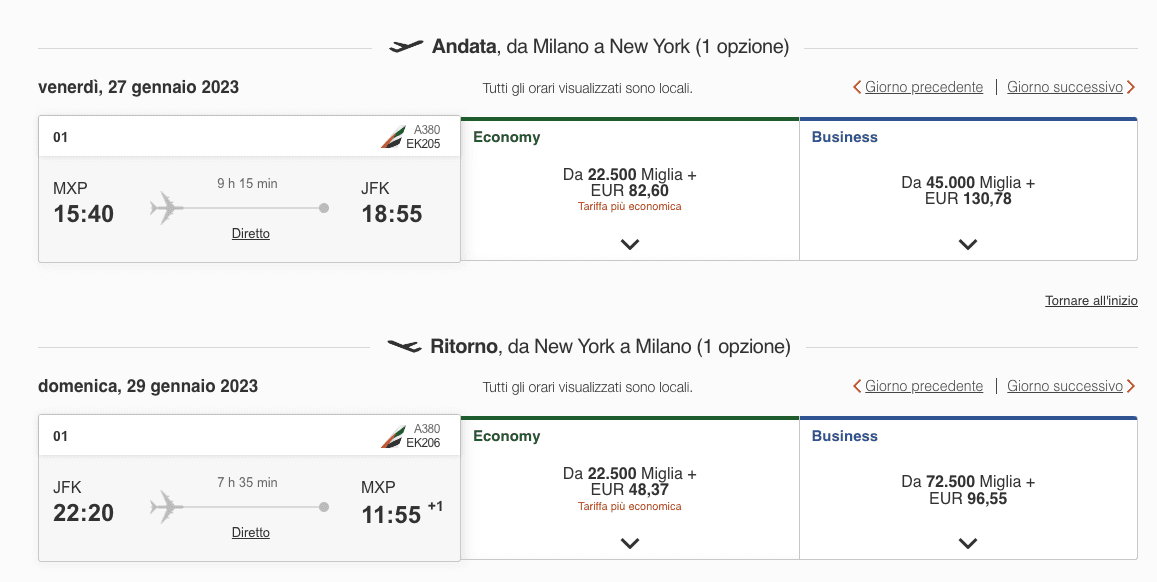Open the Diretto link for flight EK205
Image resolution: width=1157 pixels, height=582 pixels.
tap(251, 233)
